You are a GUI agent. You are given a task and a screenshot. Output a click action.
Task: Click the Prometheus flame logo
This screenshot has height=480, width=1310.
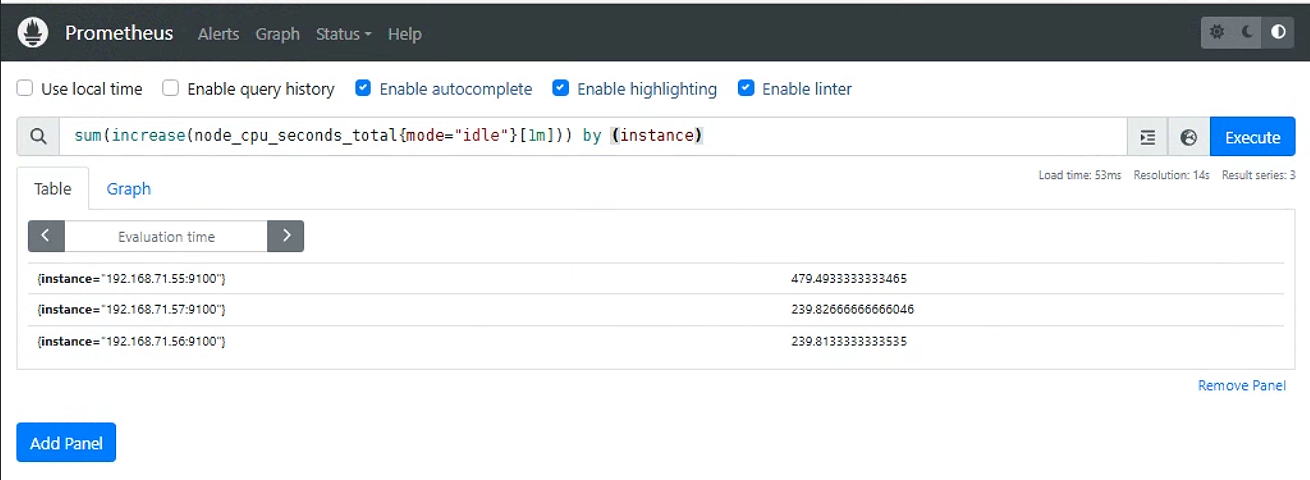coord(33,33)
